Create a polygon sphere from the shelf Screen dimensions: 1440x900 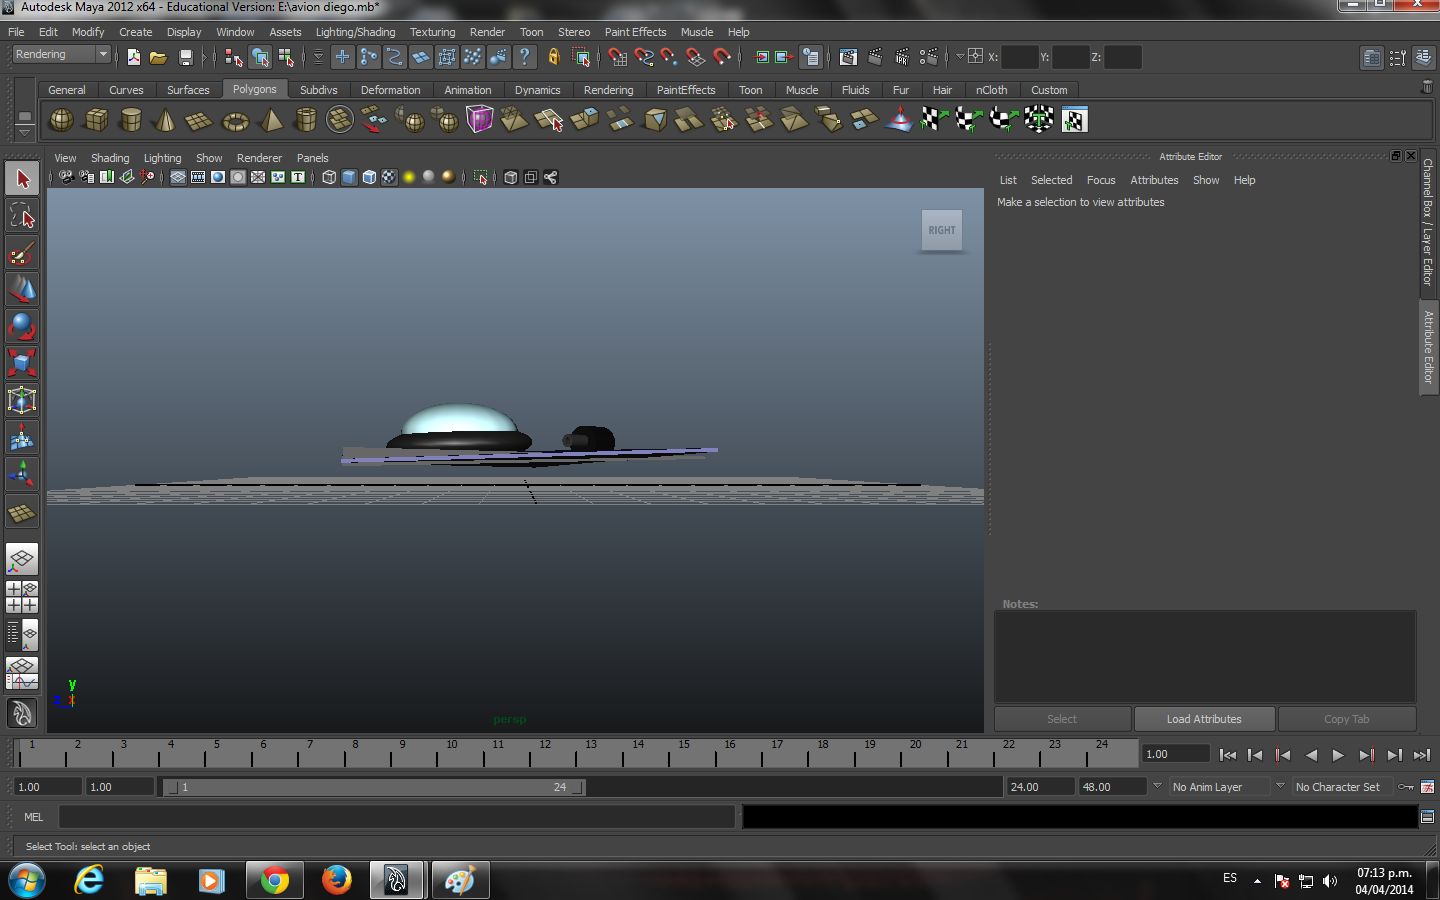click(x=61, y=120)
